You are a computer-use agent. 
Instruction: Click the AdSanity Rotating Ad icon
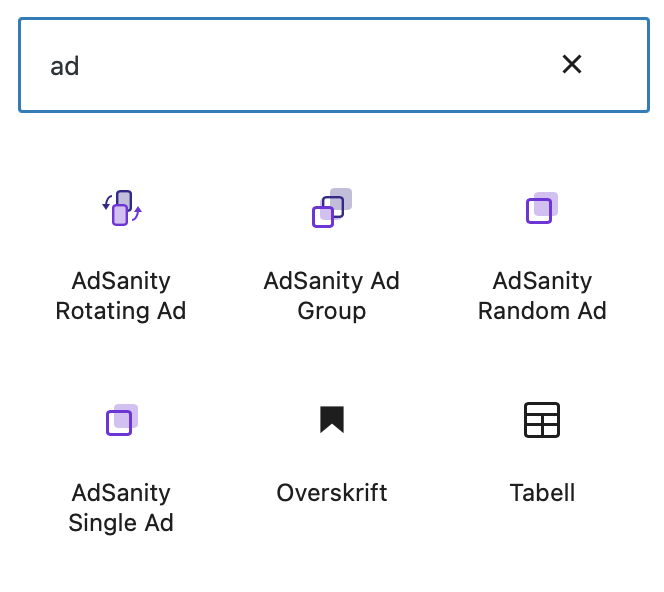pos(121,208)
